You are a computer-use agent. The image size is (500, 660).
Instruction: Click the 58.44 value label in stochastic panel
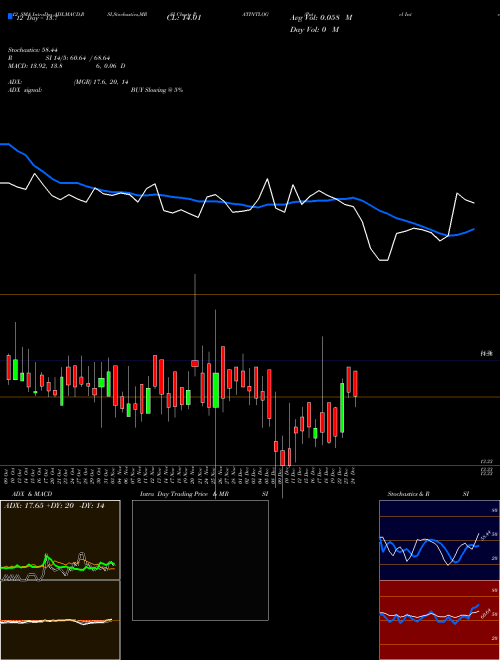click(485, 537)
